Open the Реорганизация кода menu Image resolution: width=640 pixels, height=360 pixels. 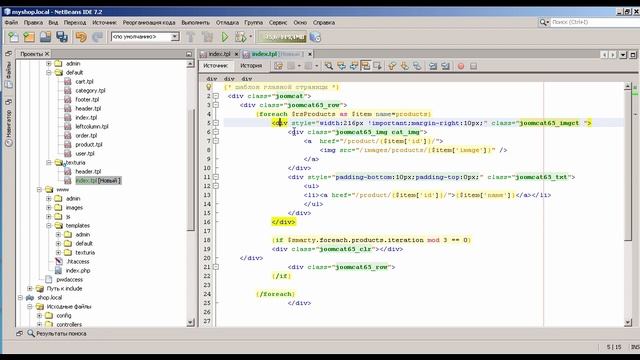coord(149,22)
